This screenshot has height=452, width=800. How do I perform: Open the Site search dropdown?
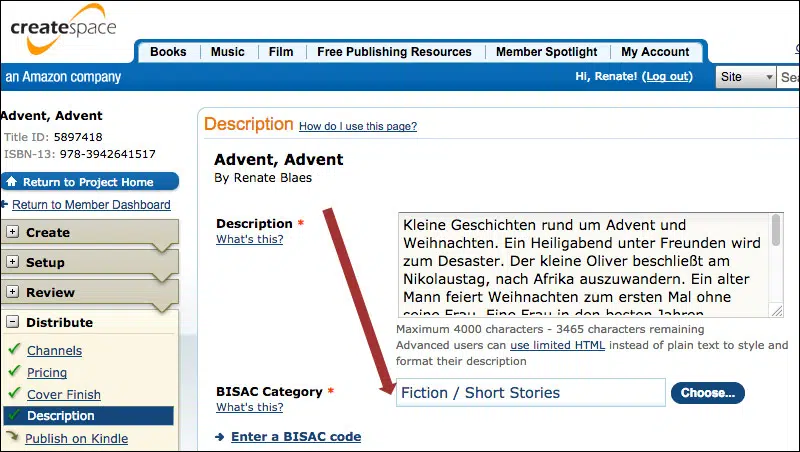pyautogui.click(x=746, y=77)
